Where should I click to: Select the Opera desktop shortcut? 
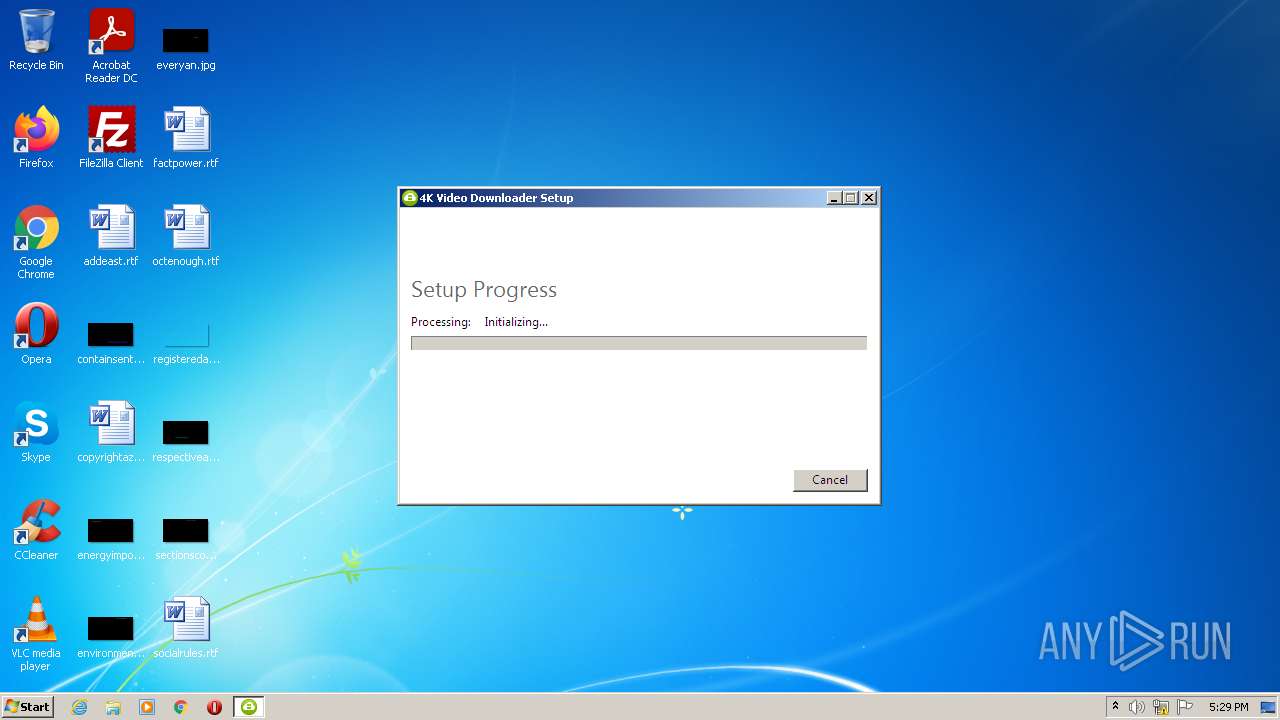point(36,334)
